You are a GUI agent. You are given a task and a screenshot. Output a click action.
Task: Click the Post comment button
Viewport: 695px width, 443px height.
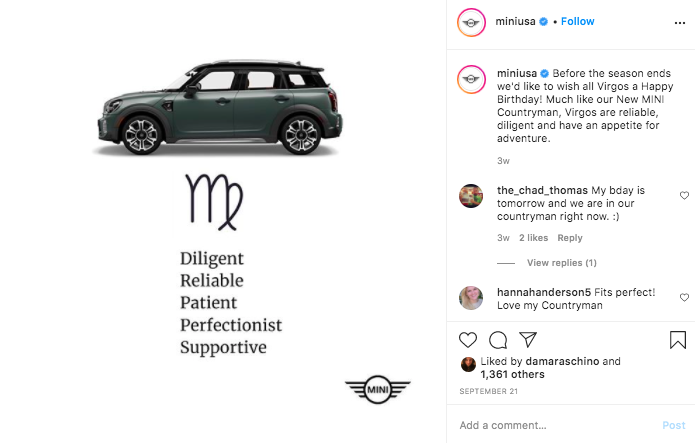pos(674,426)
